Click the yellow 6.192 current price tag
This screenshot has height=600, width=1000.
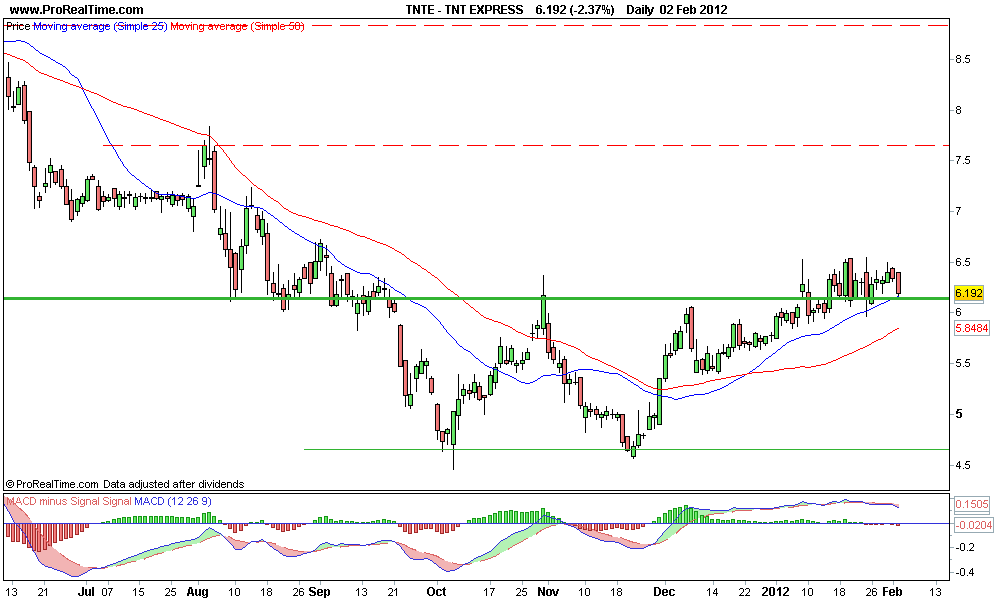[x=969, y=293]
